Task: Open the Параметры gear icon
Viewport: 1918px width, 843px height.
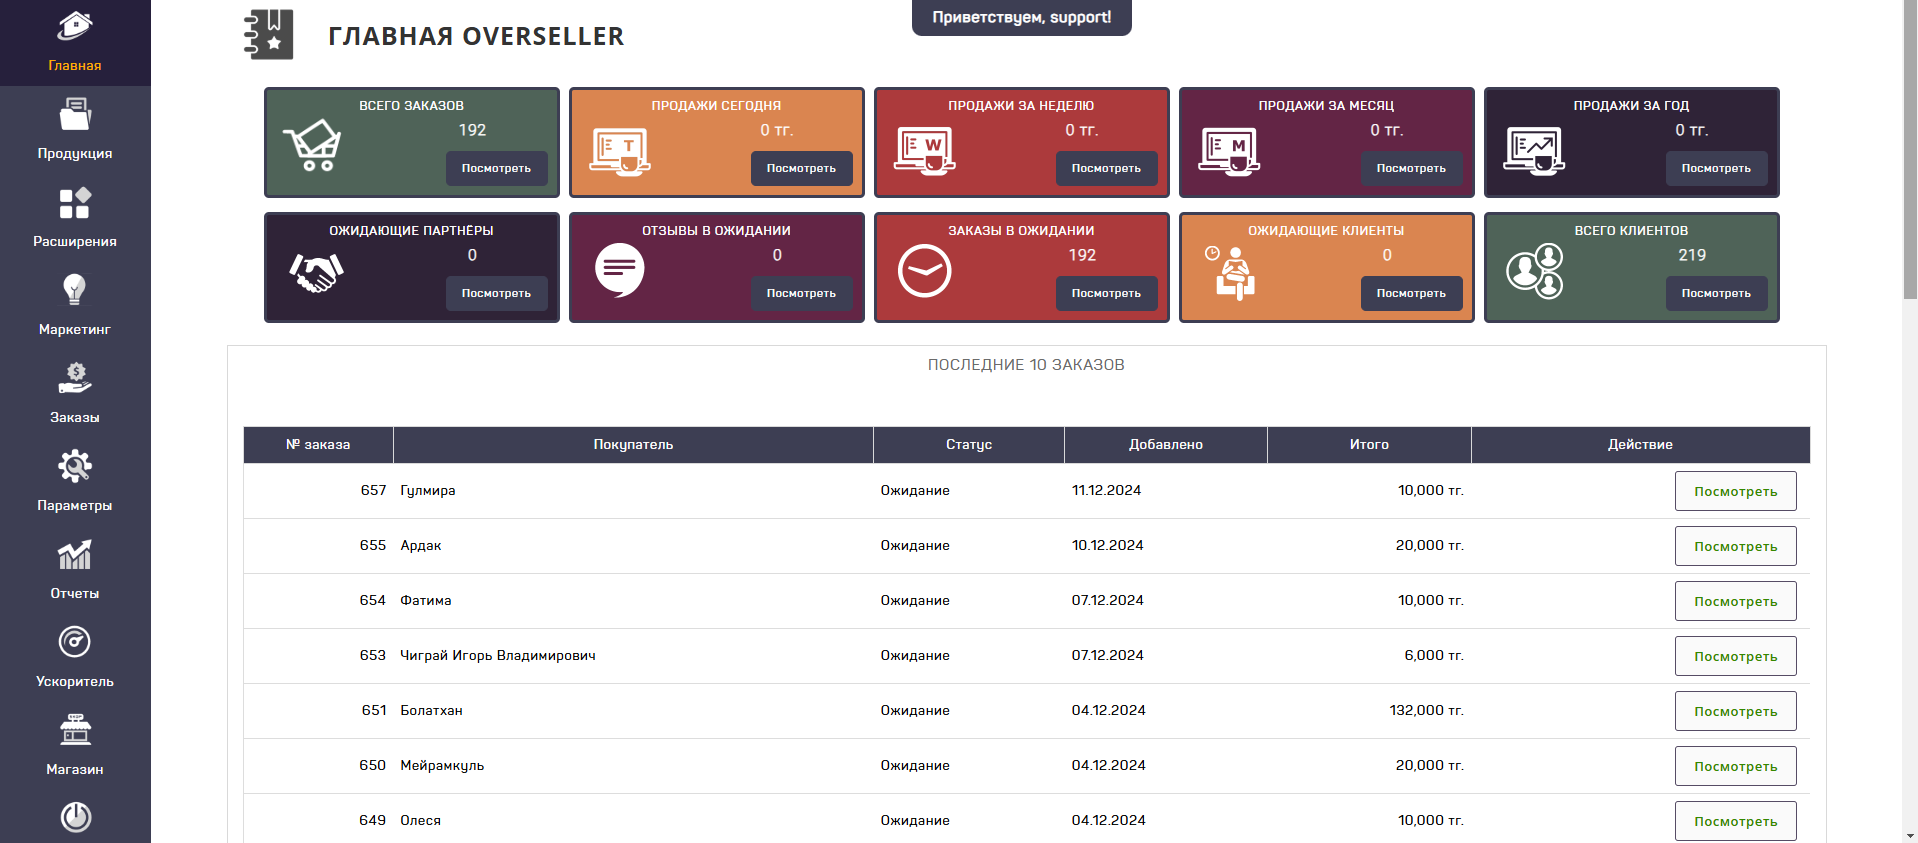Action: click(x=75, y=466)
